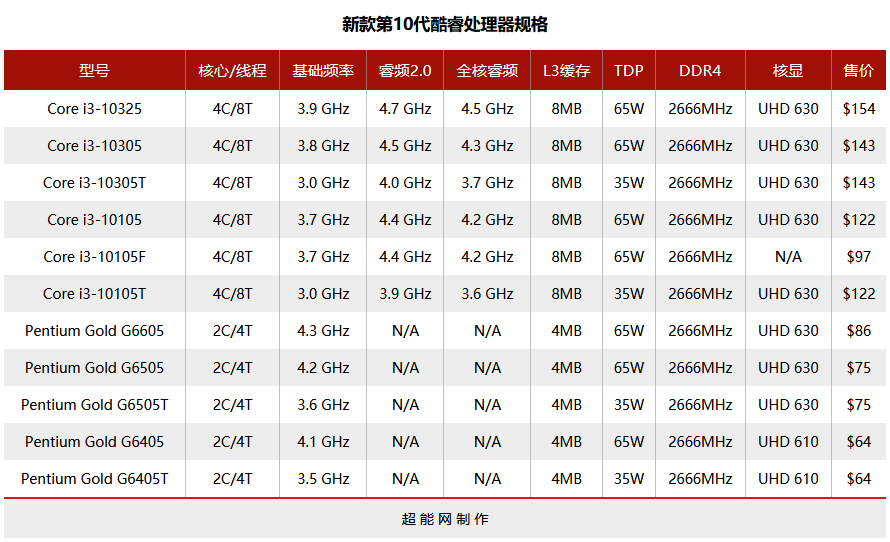
Task: Select the Pentium Gold G6505T cell
Action: (x=94, y=404)
